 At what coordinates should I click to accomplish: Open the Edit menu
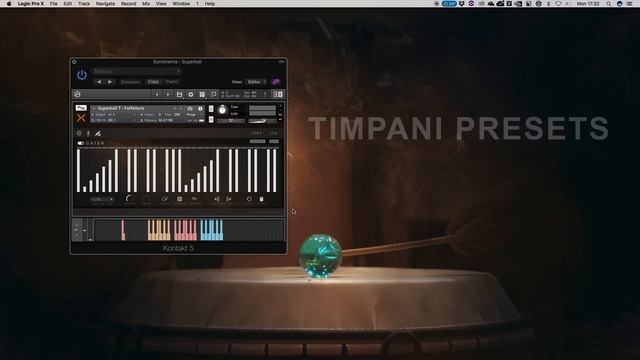68,4
